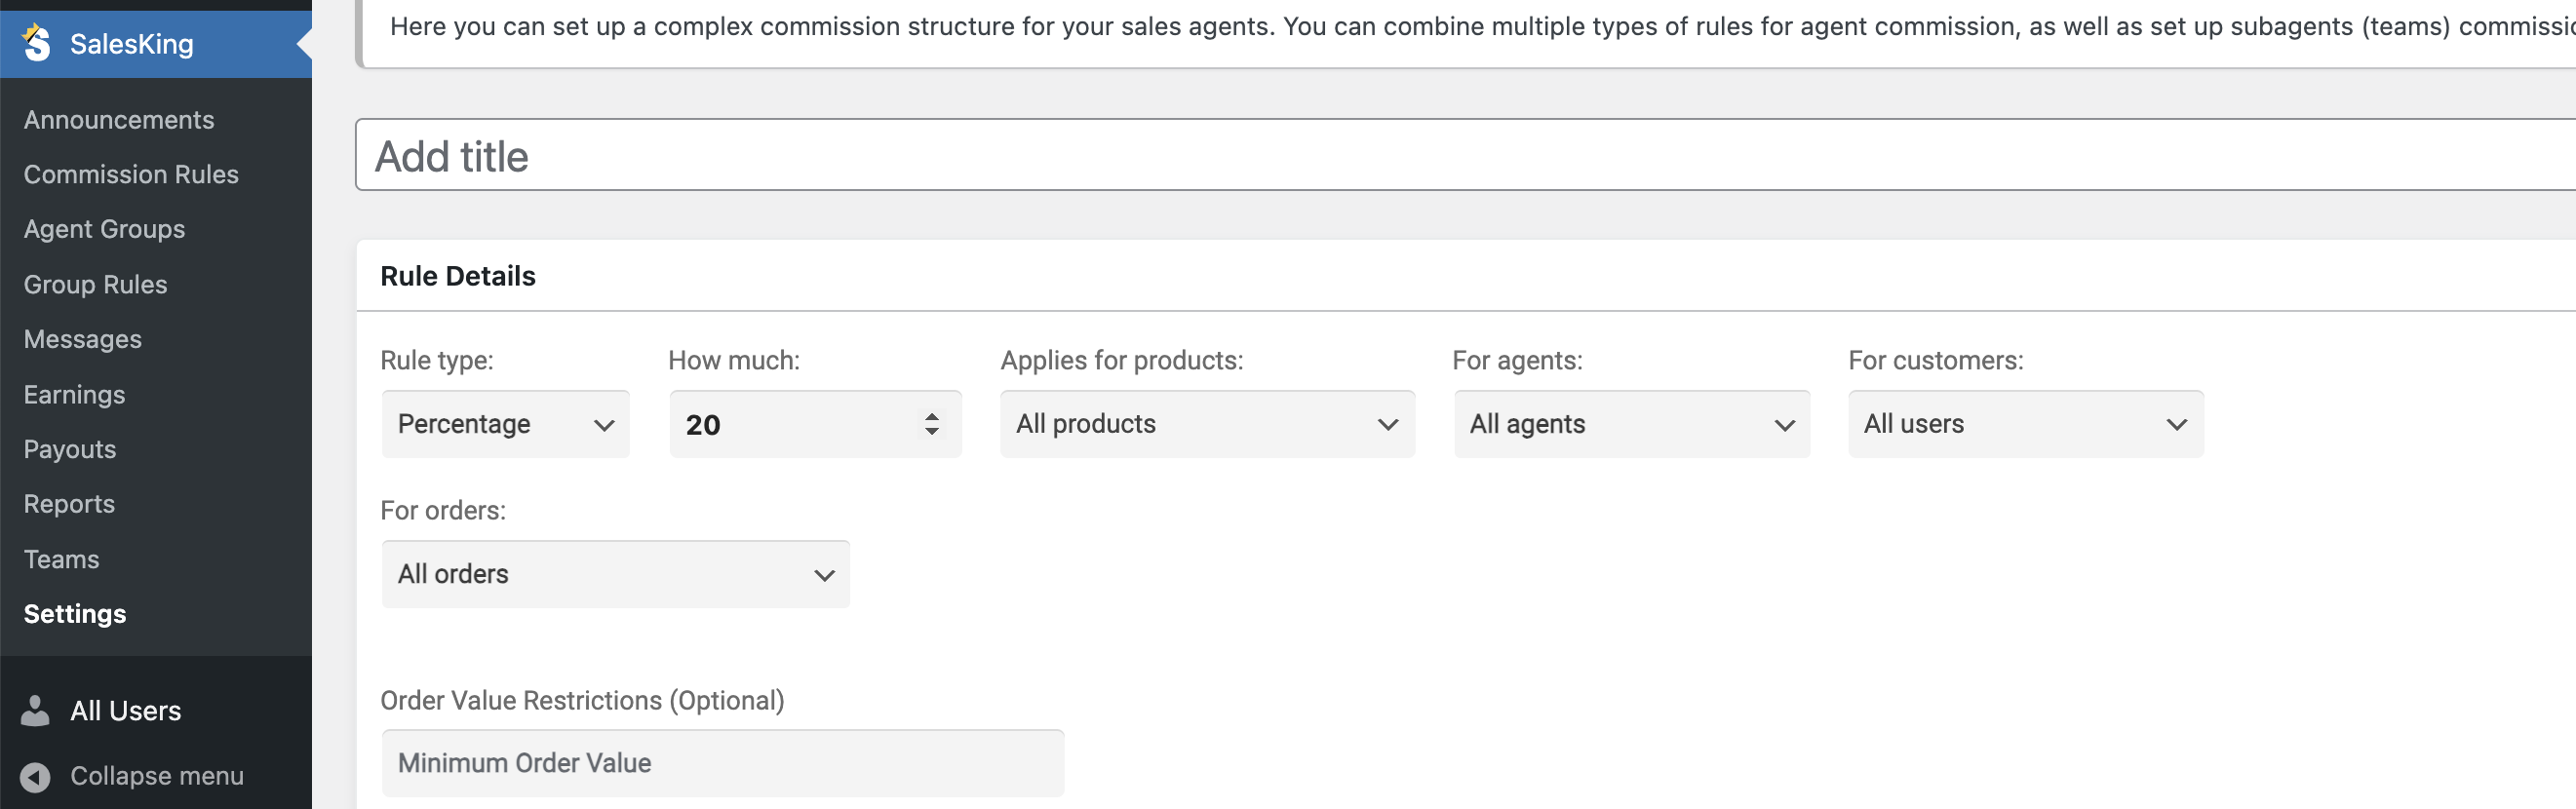View the Earnings page

[x=74, y=394]
